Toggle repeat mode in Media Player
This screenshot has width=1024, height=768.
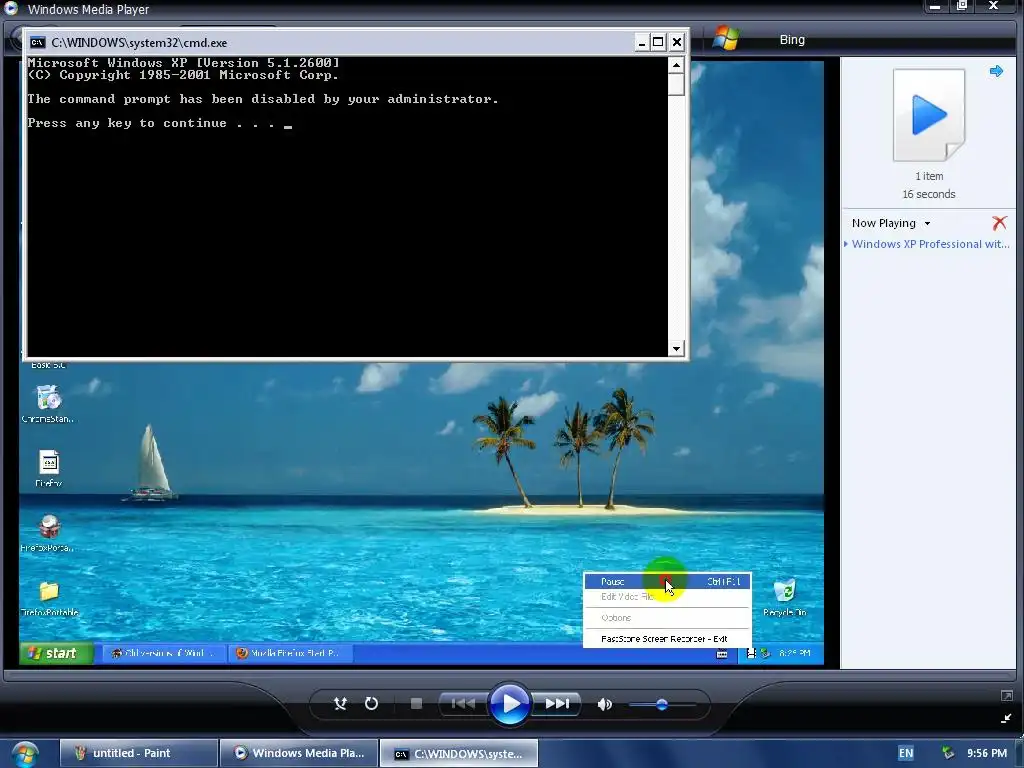[x=371, y=703]
